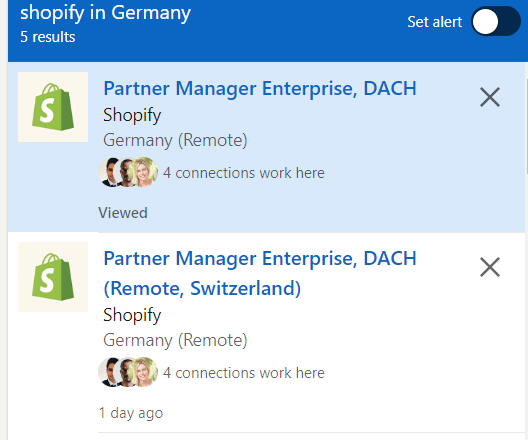The image size is (528, 440).
Task: Dismiss the Remote, Switzerland job listing
Action: tap(490, 267)
